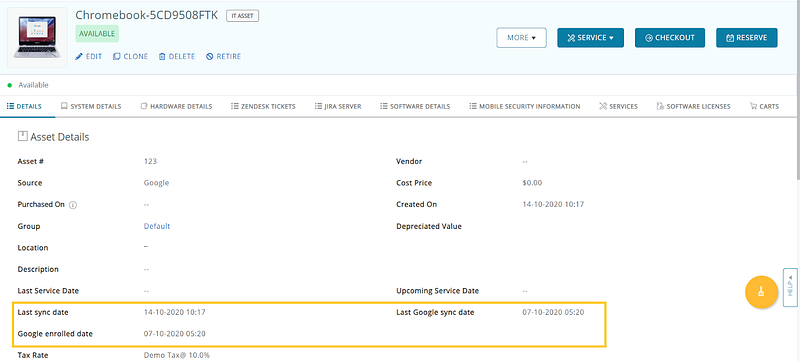The width and height of the screenshot is (800, 361).
Task: Open the Carts tab
Action: (x=764, y=107)
